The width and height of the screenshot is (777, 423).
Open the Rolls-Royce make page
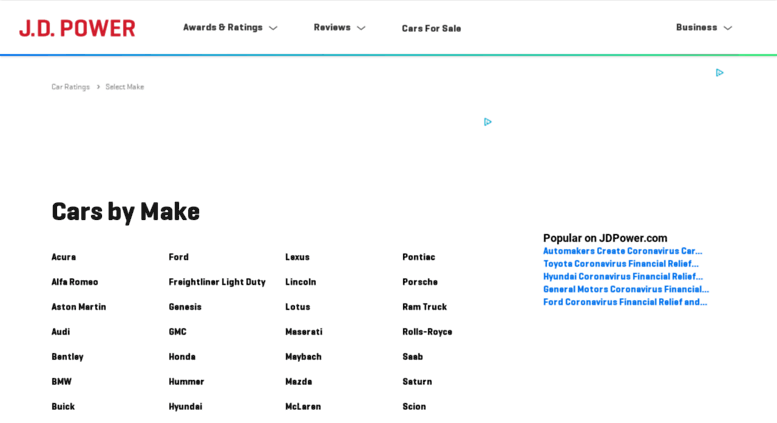point(427,332)
